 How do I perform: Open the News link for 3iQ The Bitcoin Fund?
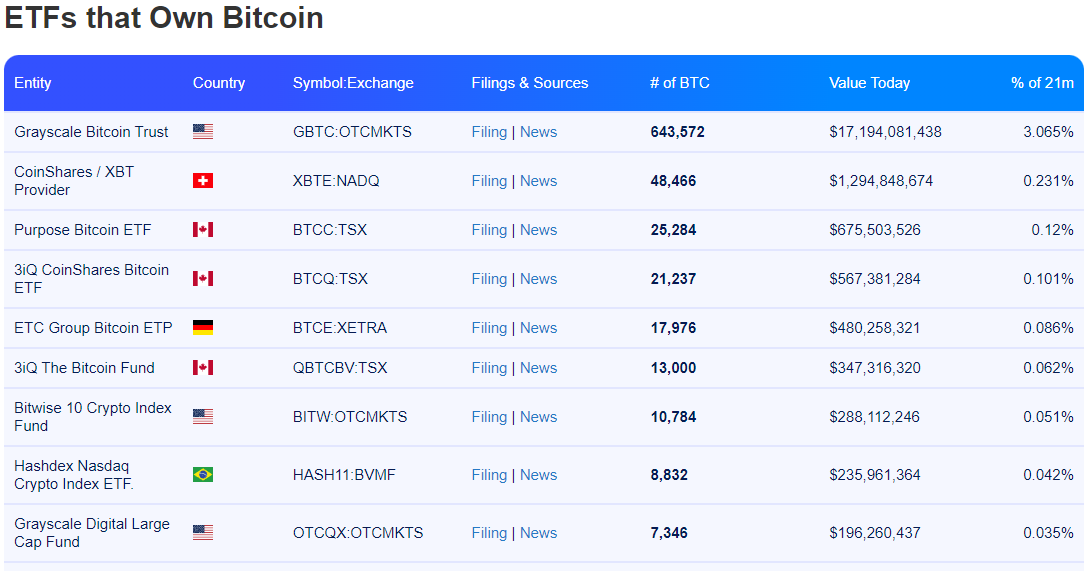(x=539, y=368)
